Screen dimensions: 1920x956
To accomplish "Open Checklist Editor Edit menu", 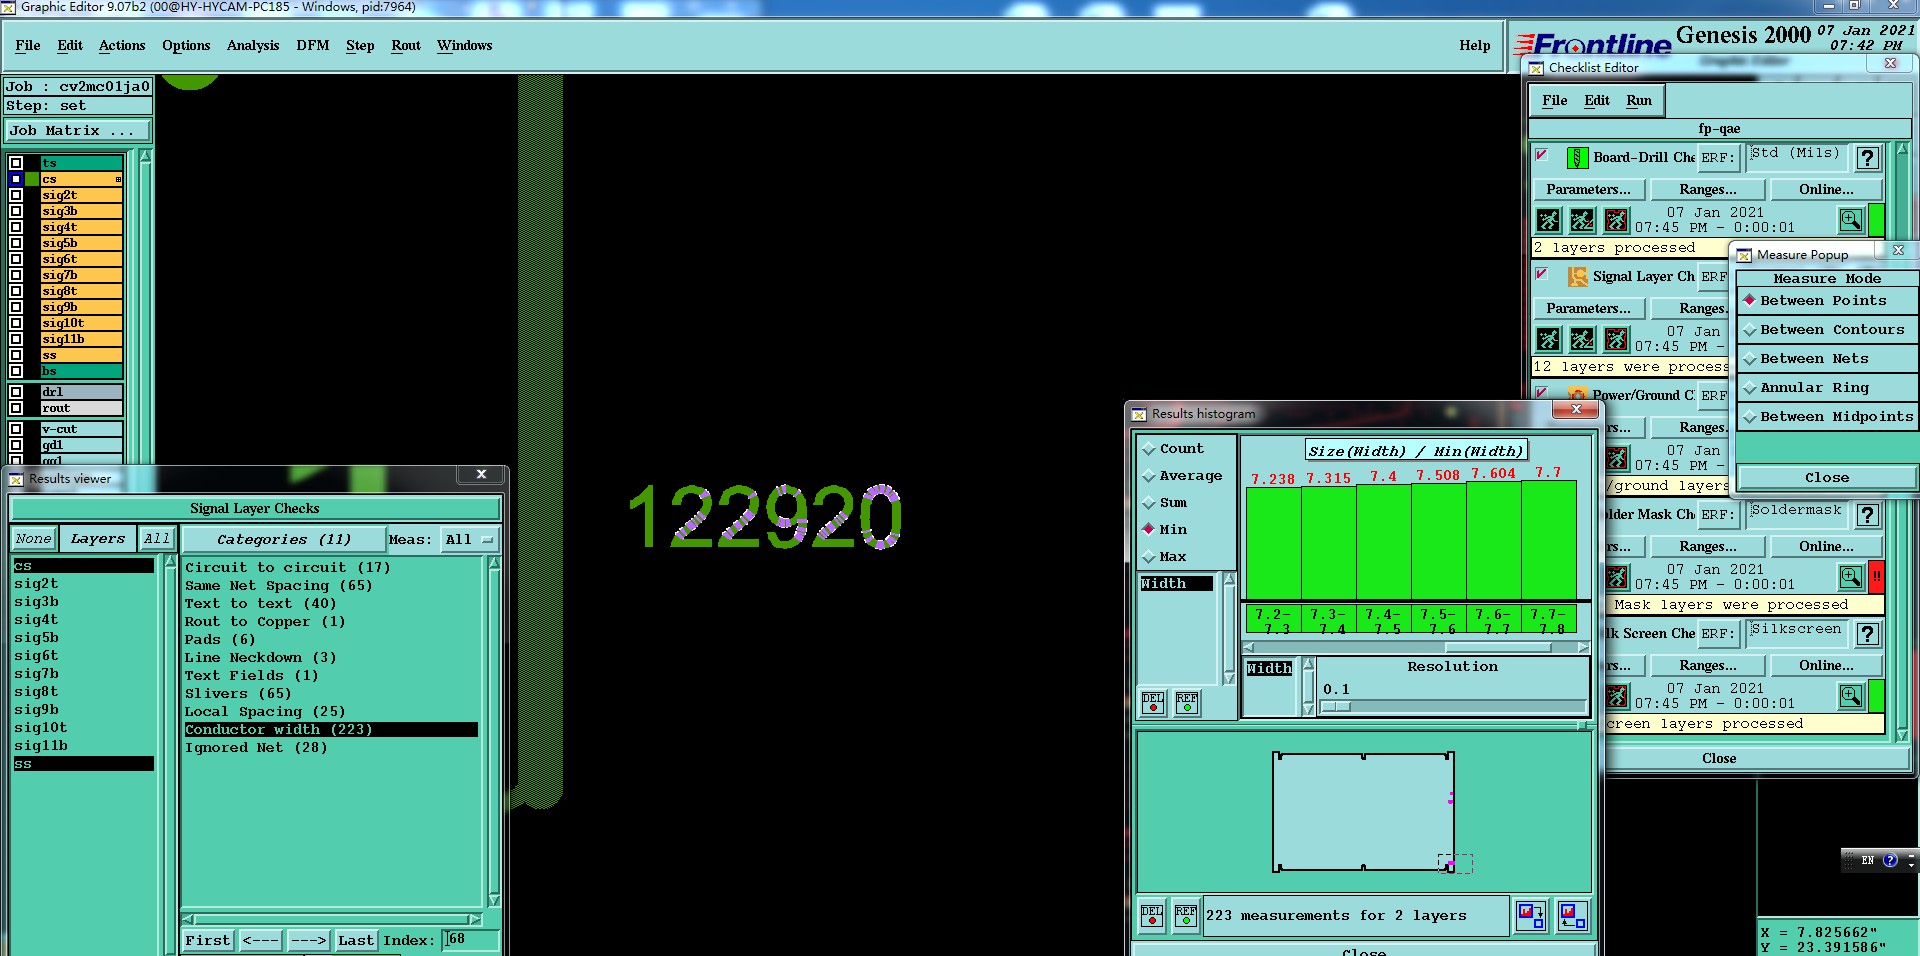I will tap(1597, 101).
